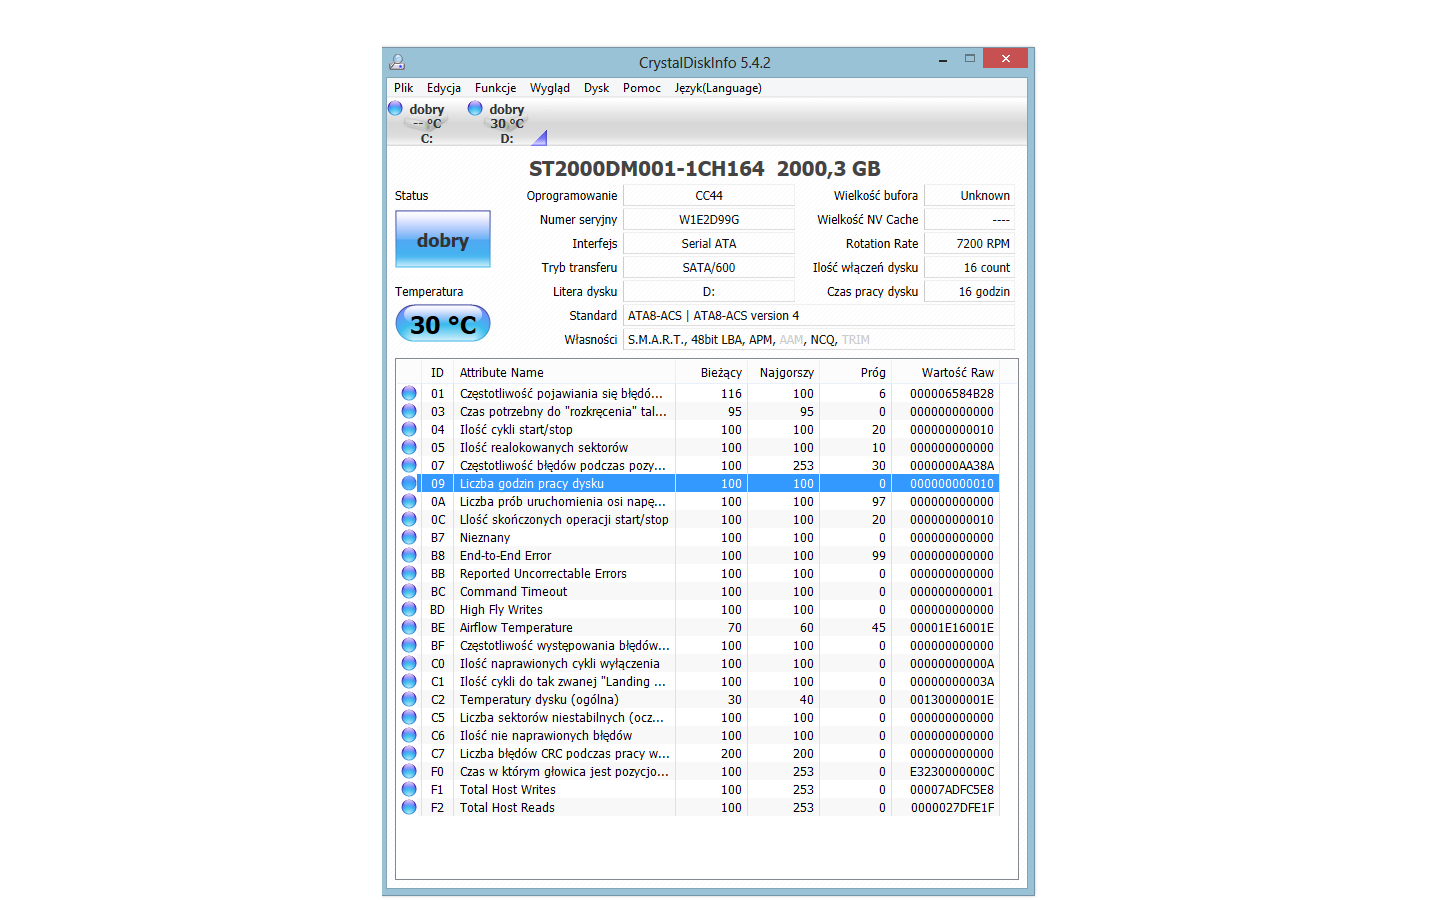Select the Command Timeout row
The height and width of the screenshot is (900, 1440).
click(698, 591)
